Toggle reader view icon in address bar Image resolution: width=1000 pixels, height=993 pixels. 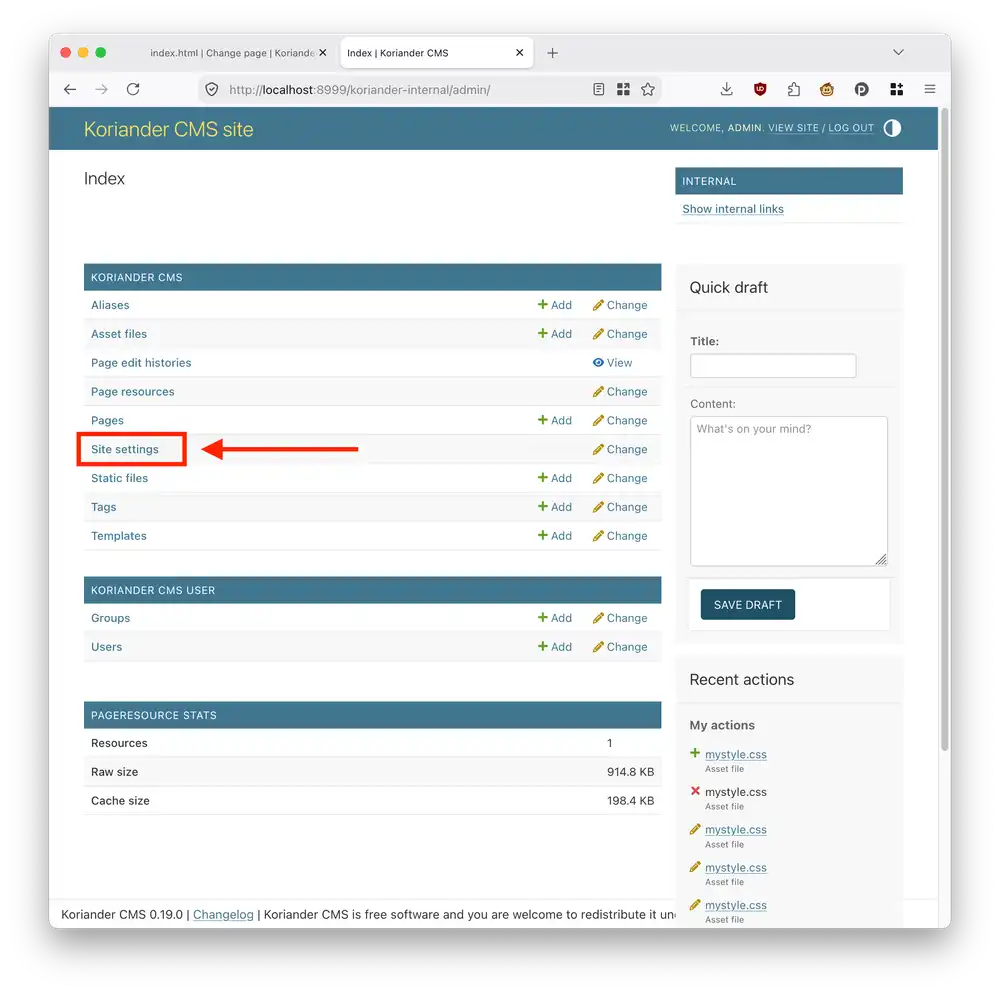click(x=598, y=89)
